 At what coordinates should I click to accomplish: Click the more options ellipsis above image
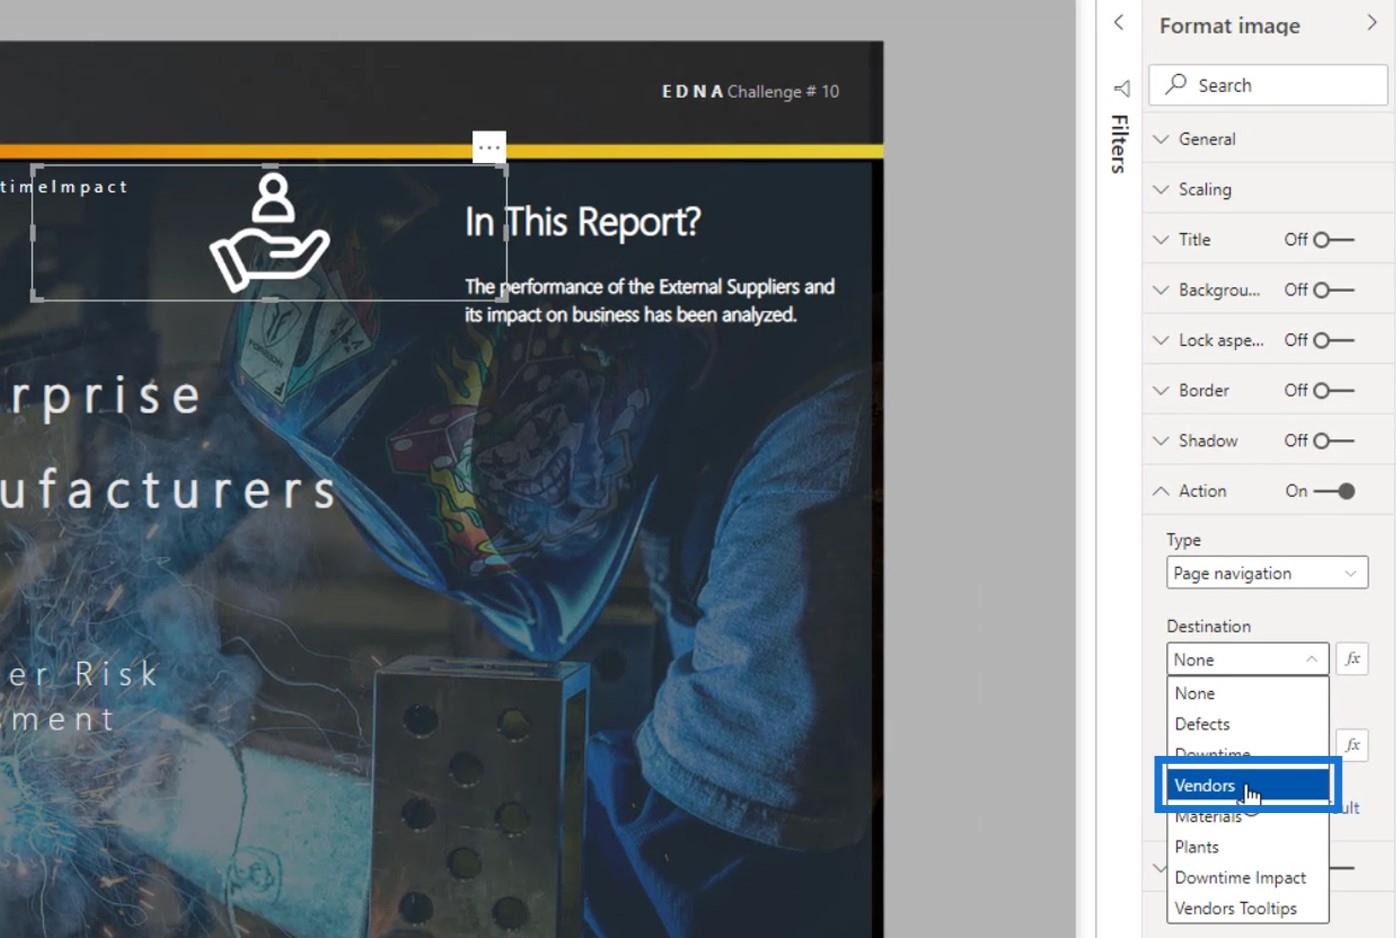pyautogui.click(x=489, y=147)
